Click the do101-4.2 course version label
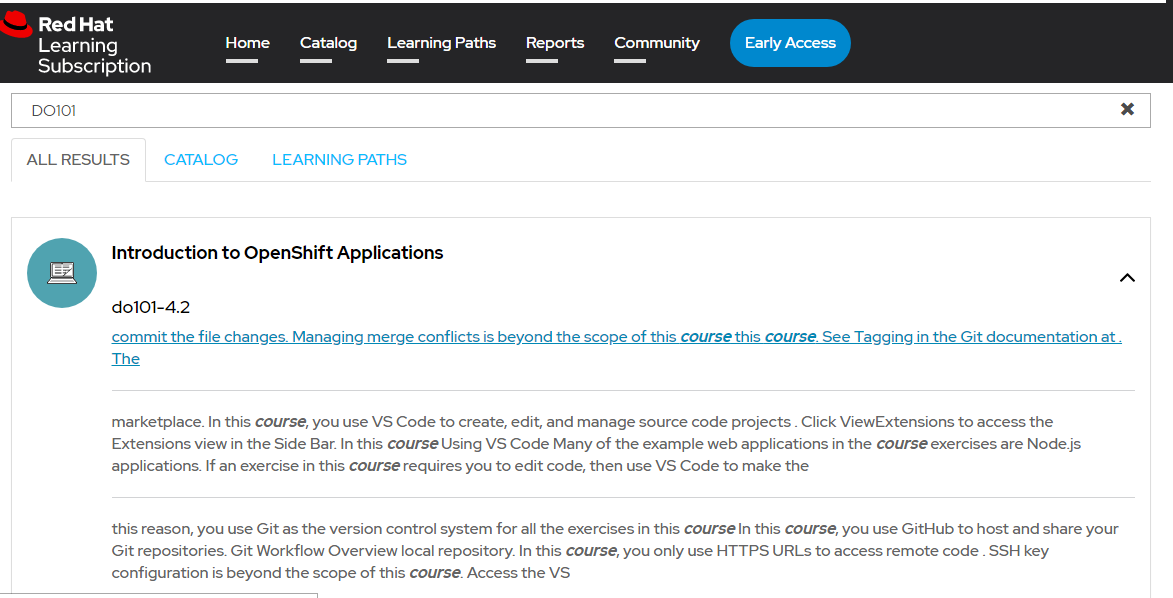The height and width of the screenshot is (598, 1173). pyautogui.click(x=151, y=307)
